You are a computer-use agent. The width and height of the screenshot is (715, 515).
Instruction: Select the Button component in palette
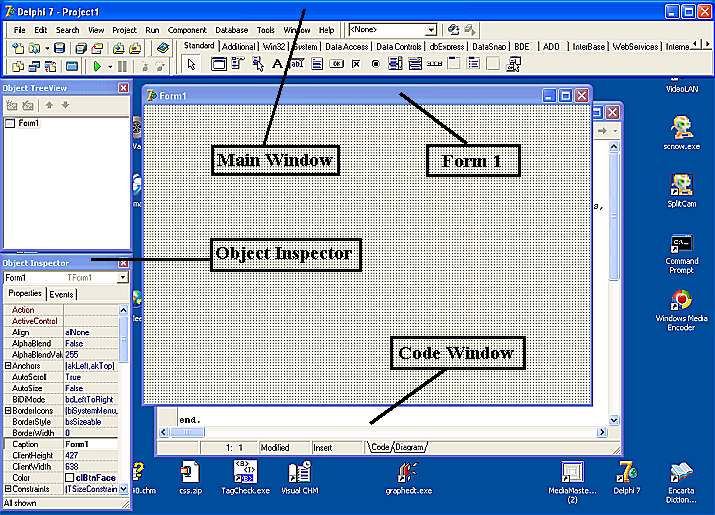(x=336, y=65)
